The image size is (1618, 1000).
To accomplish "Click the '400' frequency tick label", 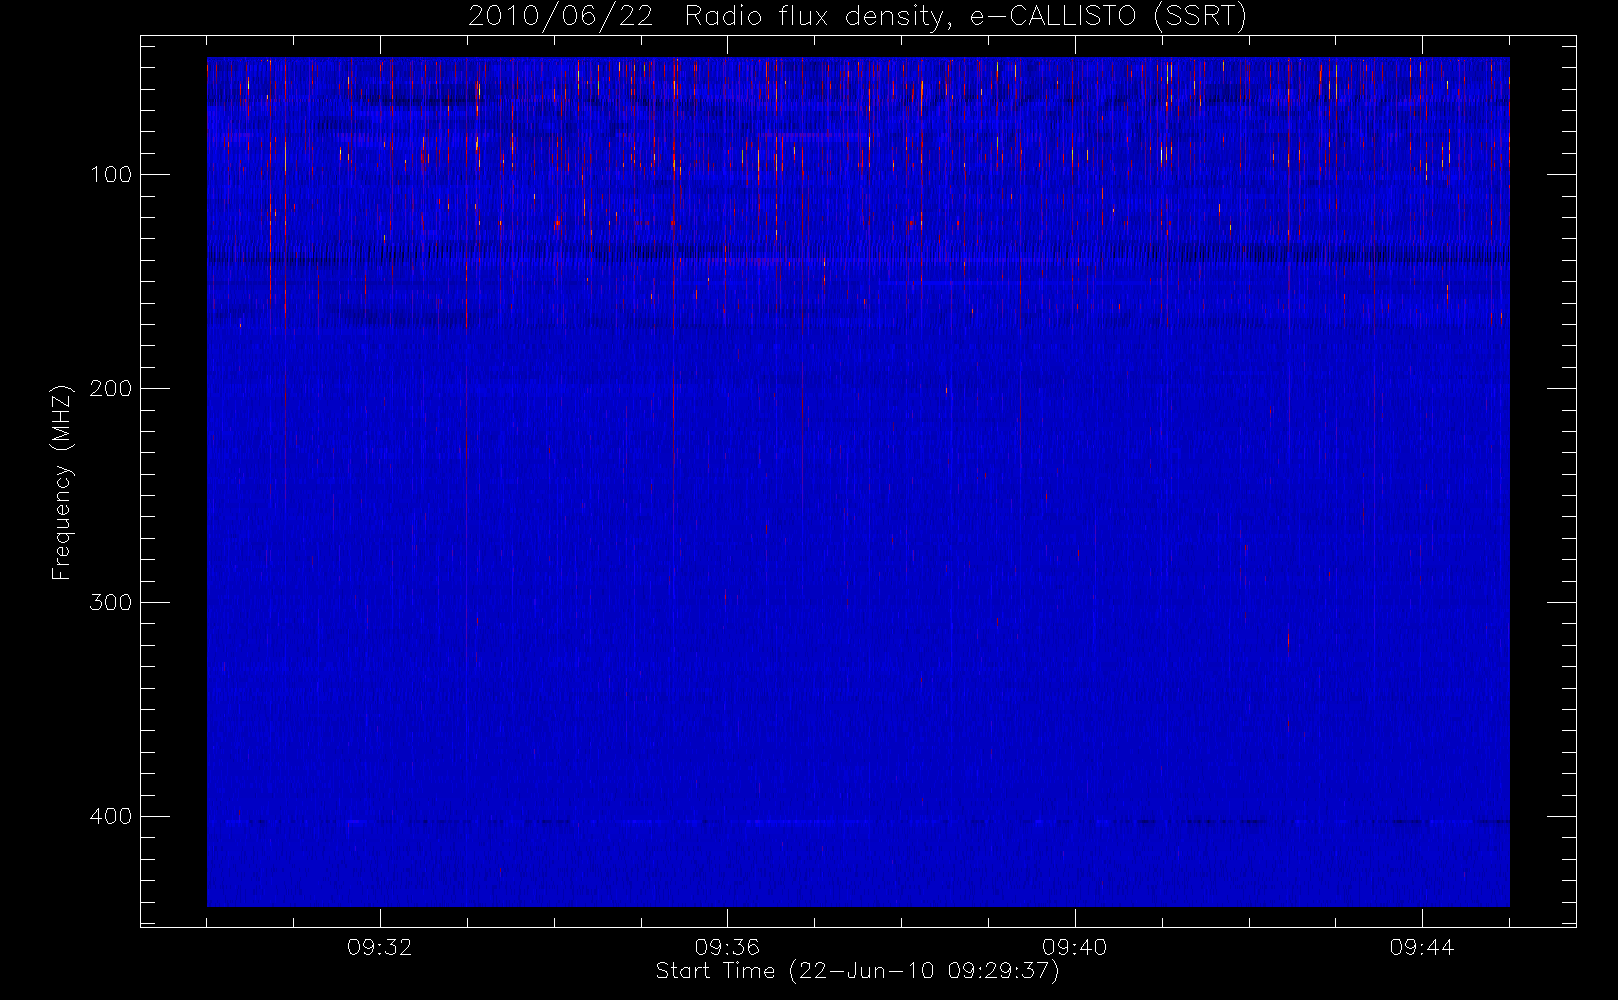I will tap(111, 817).
